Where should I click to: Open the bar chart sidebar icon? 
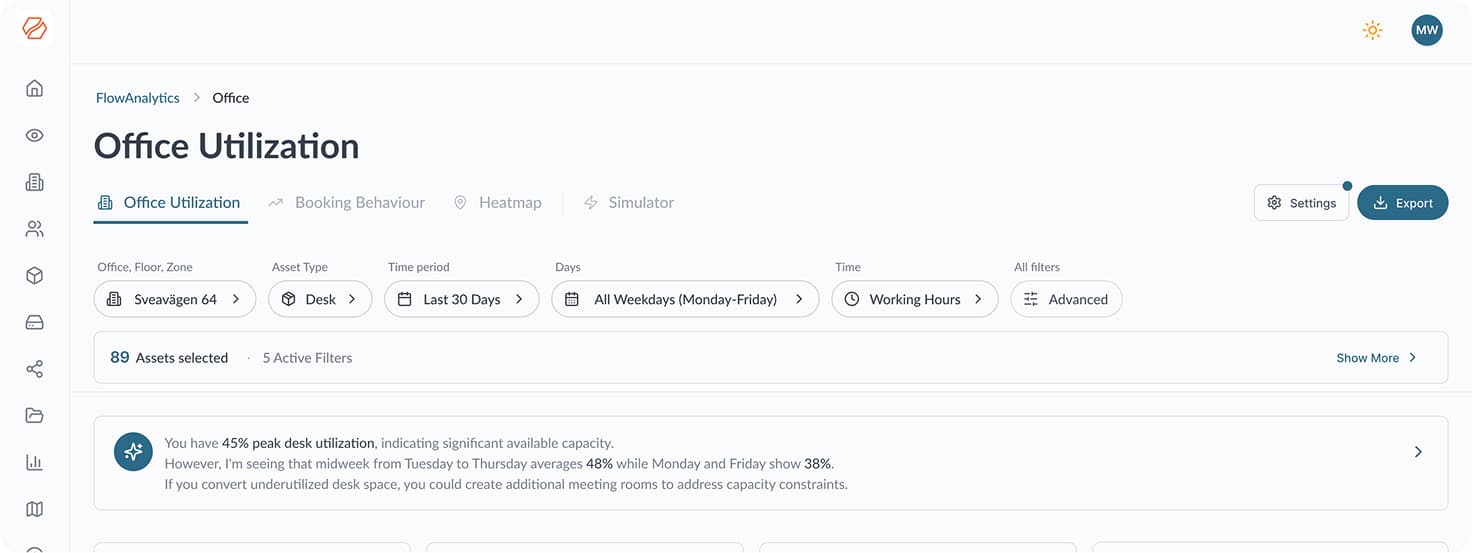pos(35,462)
